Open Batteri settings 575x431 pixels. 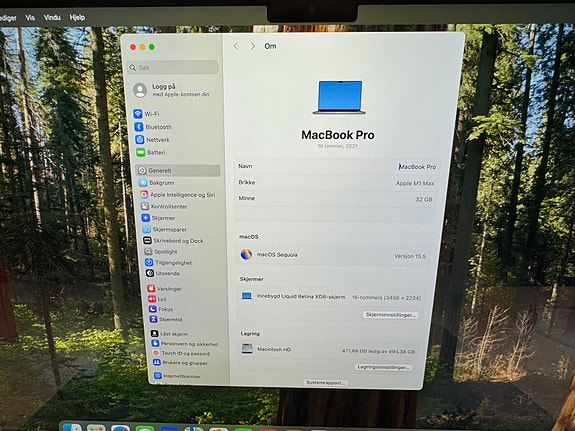click(151, 152)
